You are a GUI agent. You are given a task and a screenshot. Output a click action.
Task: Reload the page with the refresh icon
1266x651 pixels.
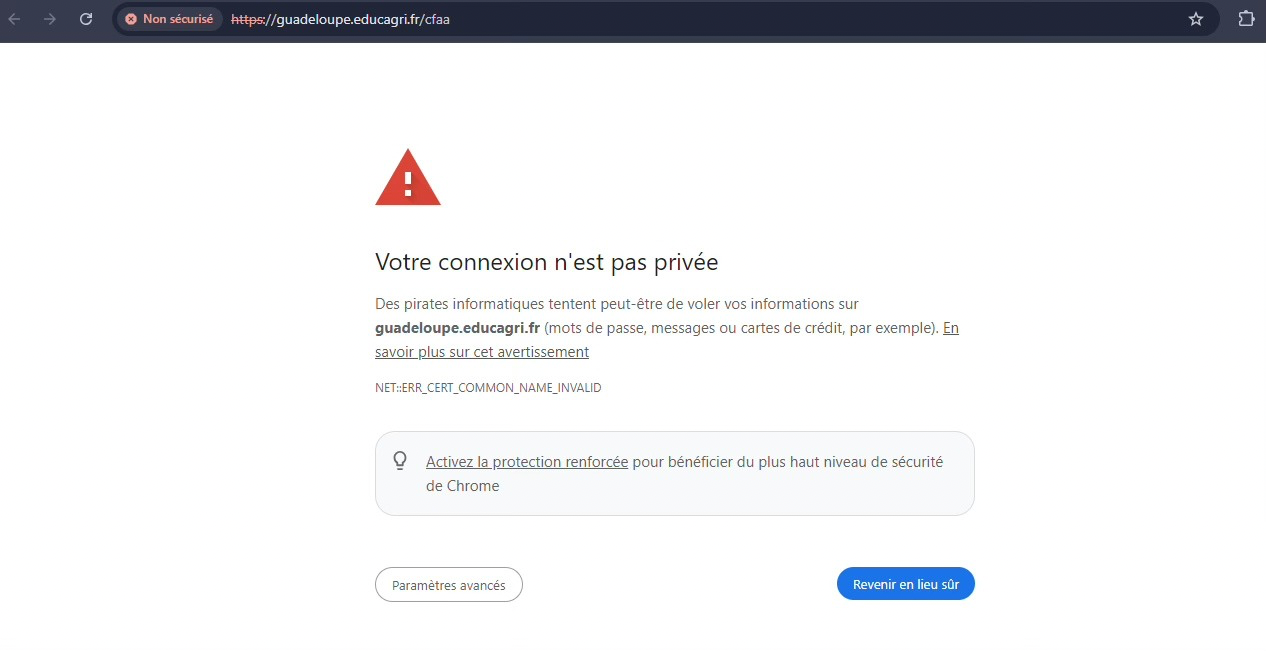pos(86,19)
